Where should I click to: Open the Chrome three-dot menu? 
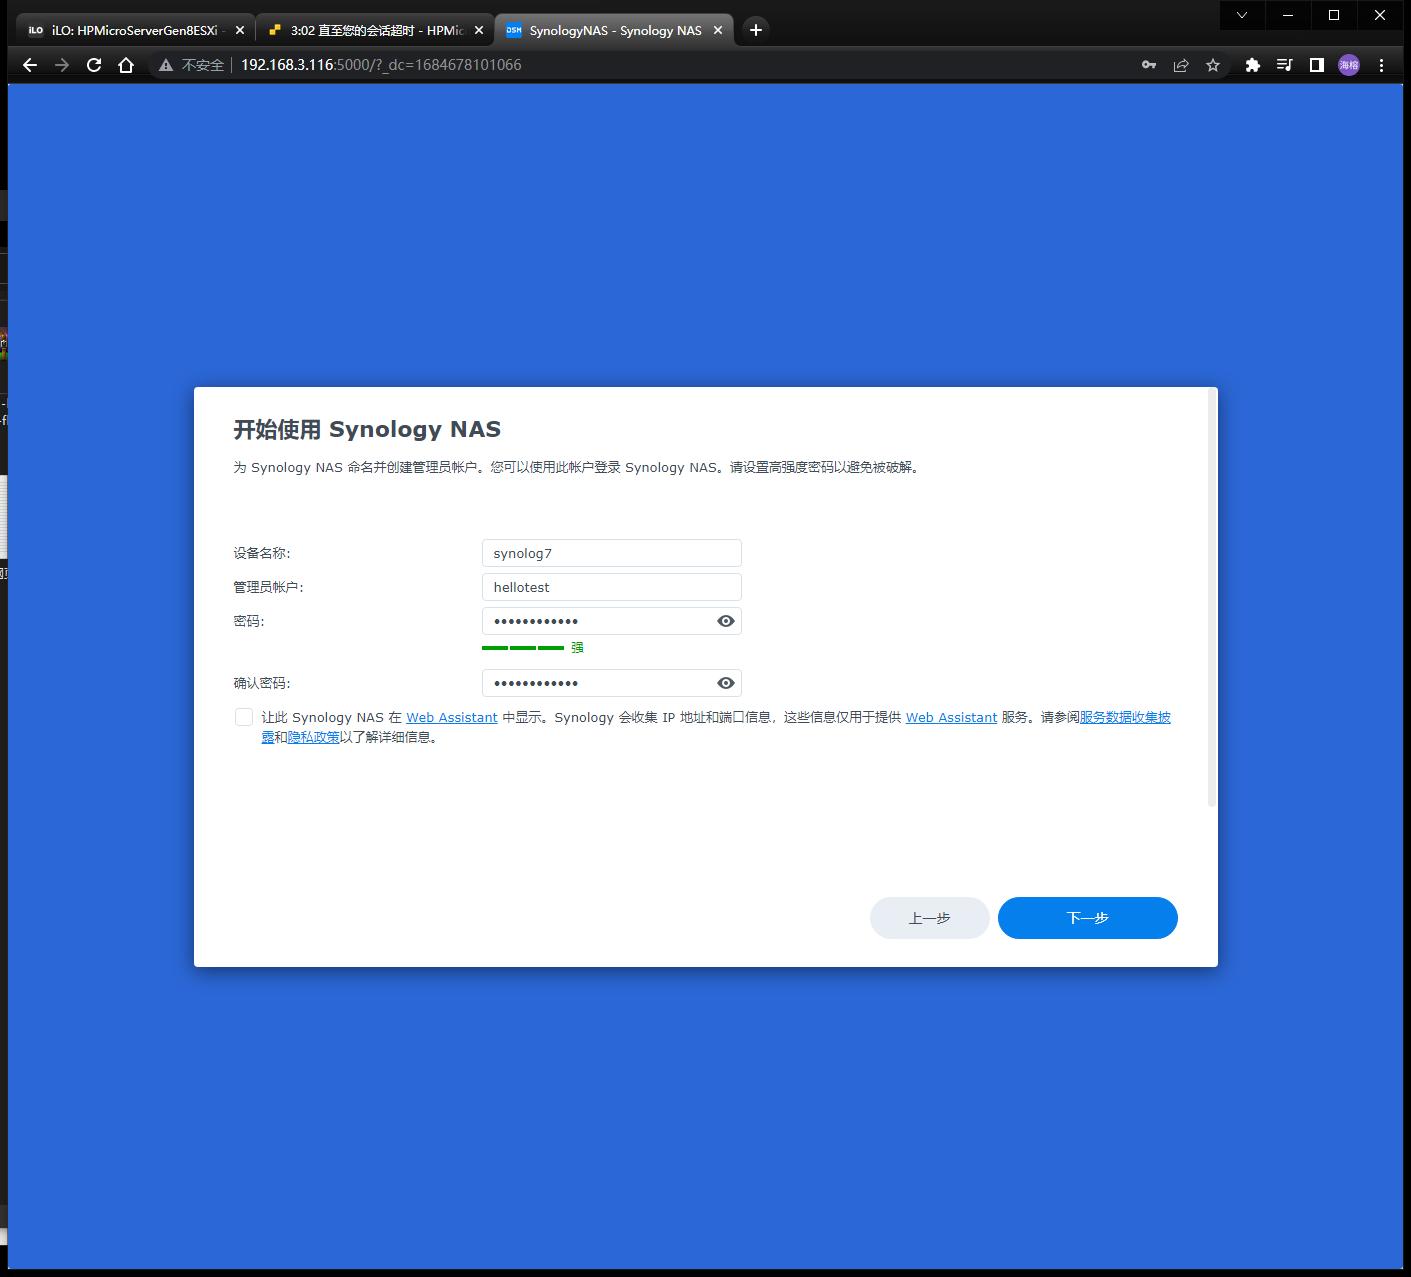[1381, 65]
